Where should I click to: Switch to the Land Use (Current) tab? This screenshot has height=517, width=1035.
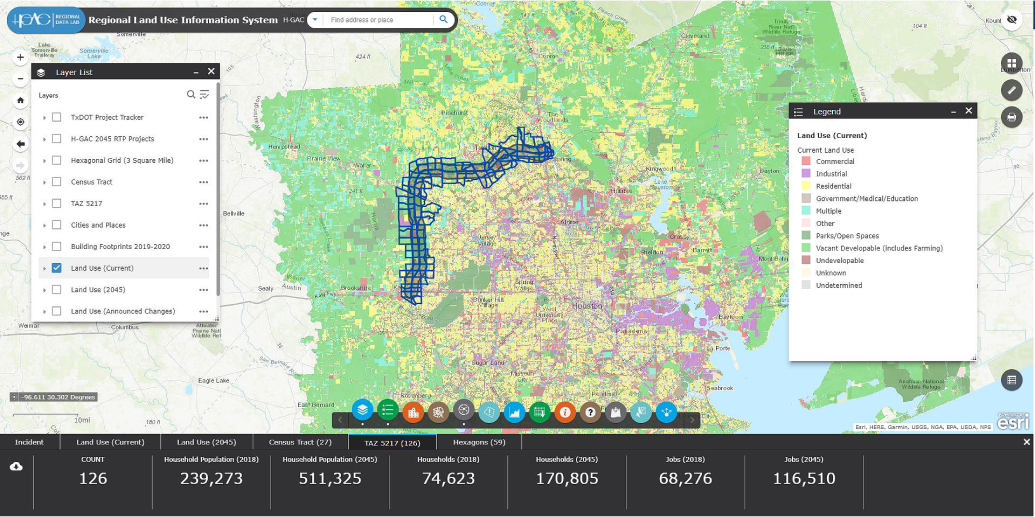110,442
